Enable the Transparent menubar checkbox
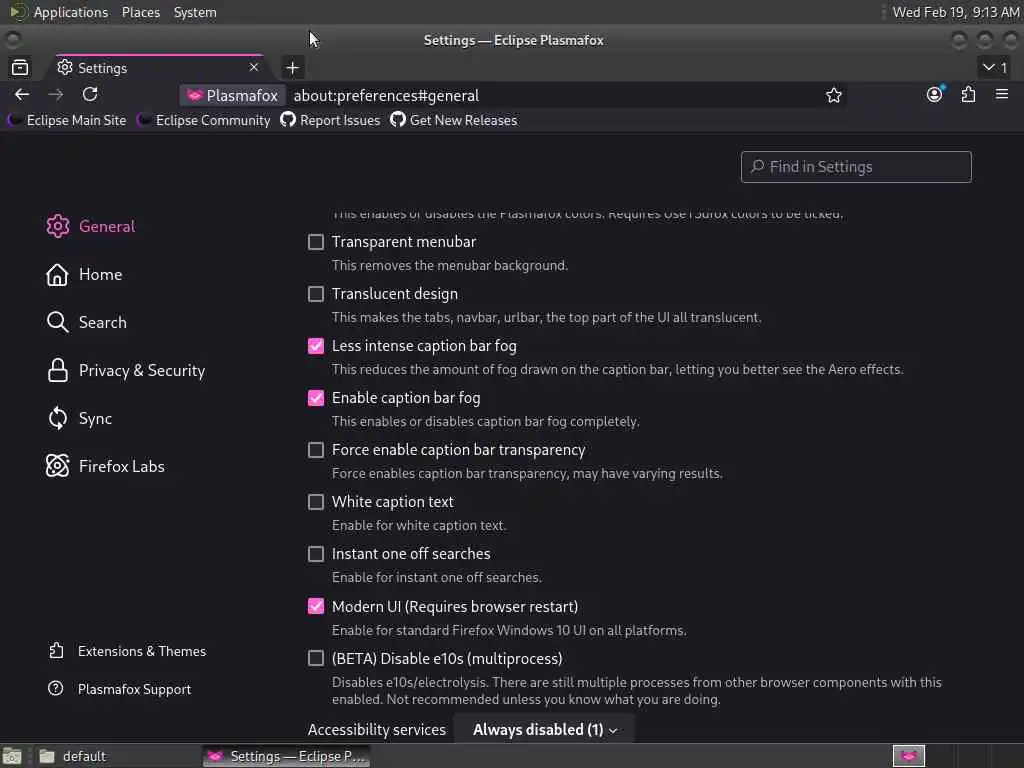The height and width of the screenshot is (768, 1024). pyautogui.click(x=316, y=242)
